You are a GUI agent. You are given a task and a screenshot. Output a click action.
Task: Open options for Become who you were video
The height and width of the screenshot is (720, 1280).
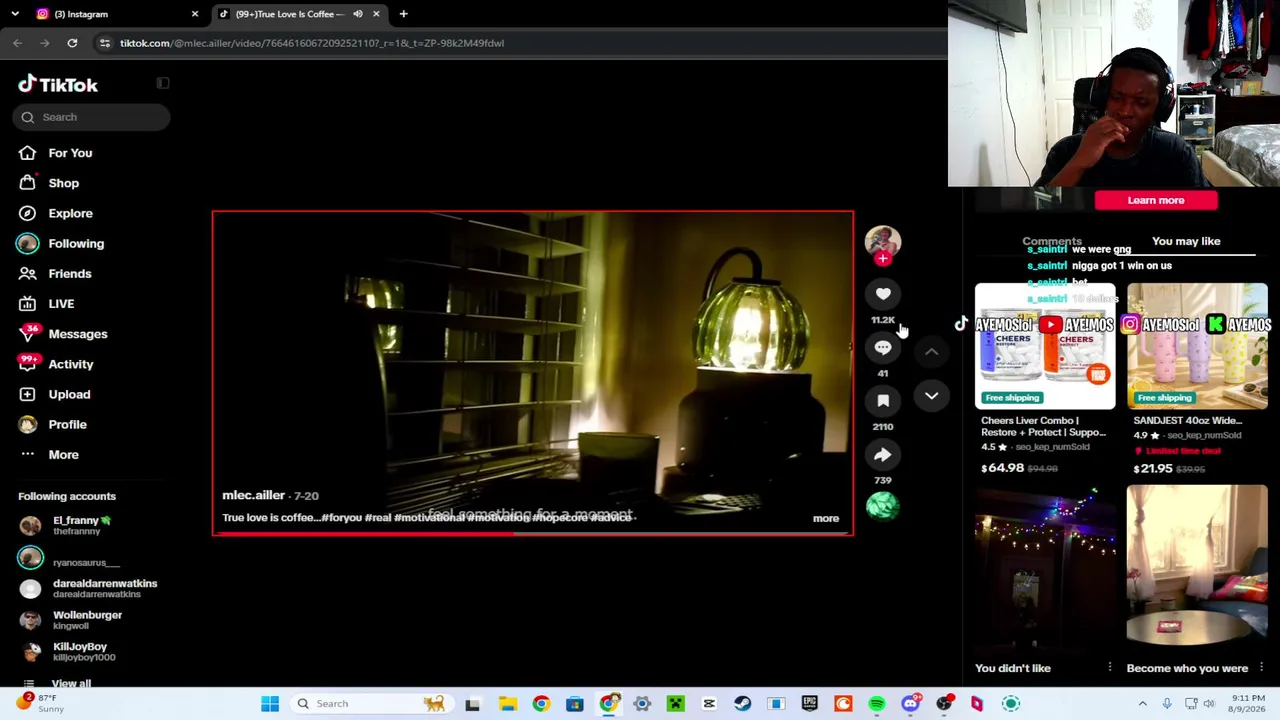coord(1262,667)
